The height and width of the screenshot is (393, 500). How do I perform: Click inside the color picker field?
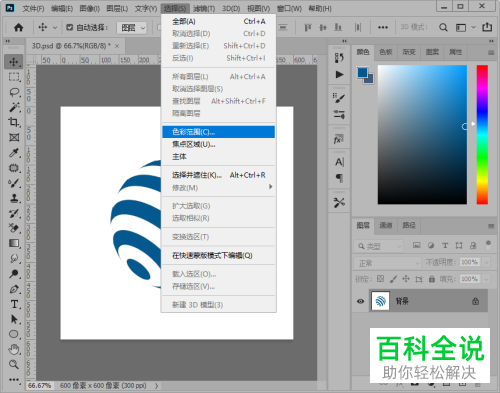click(x=422, y=134)
